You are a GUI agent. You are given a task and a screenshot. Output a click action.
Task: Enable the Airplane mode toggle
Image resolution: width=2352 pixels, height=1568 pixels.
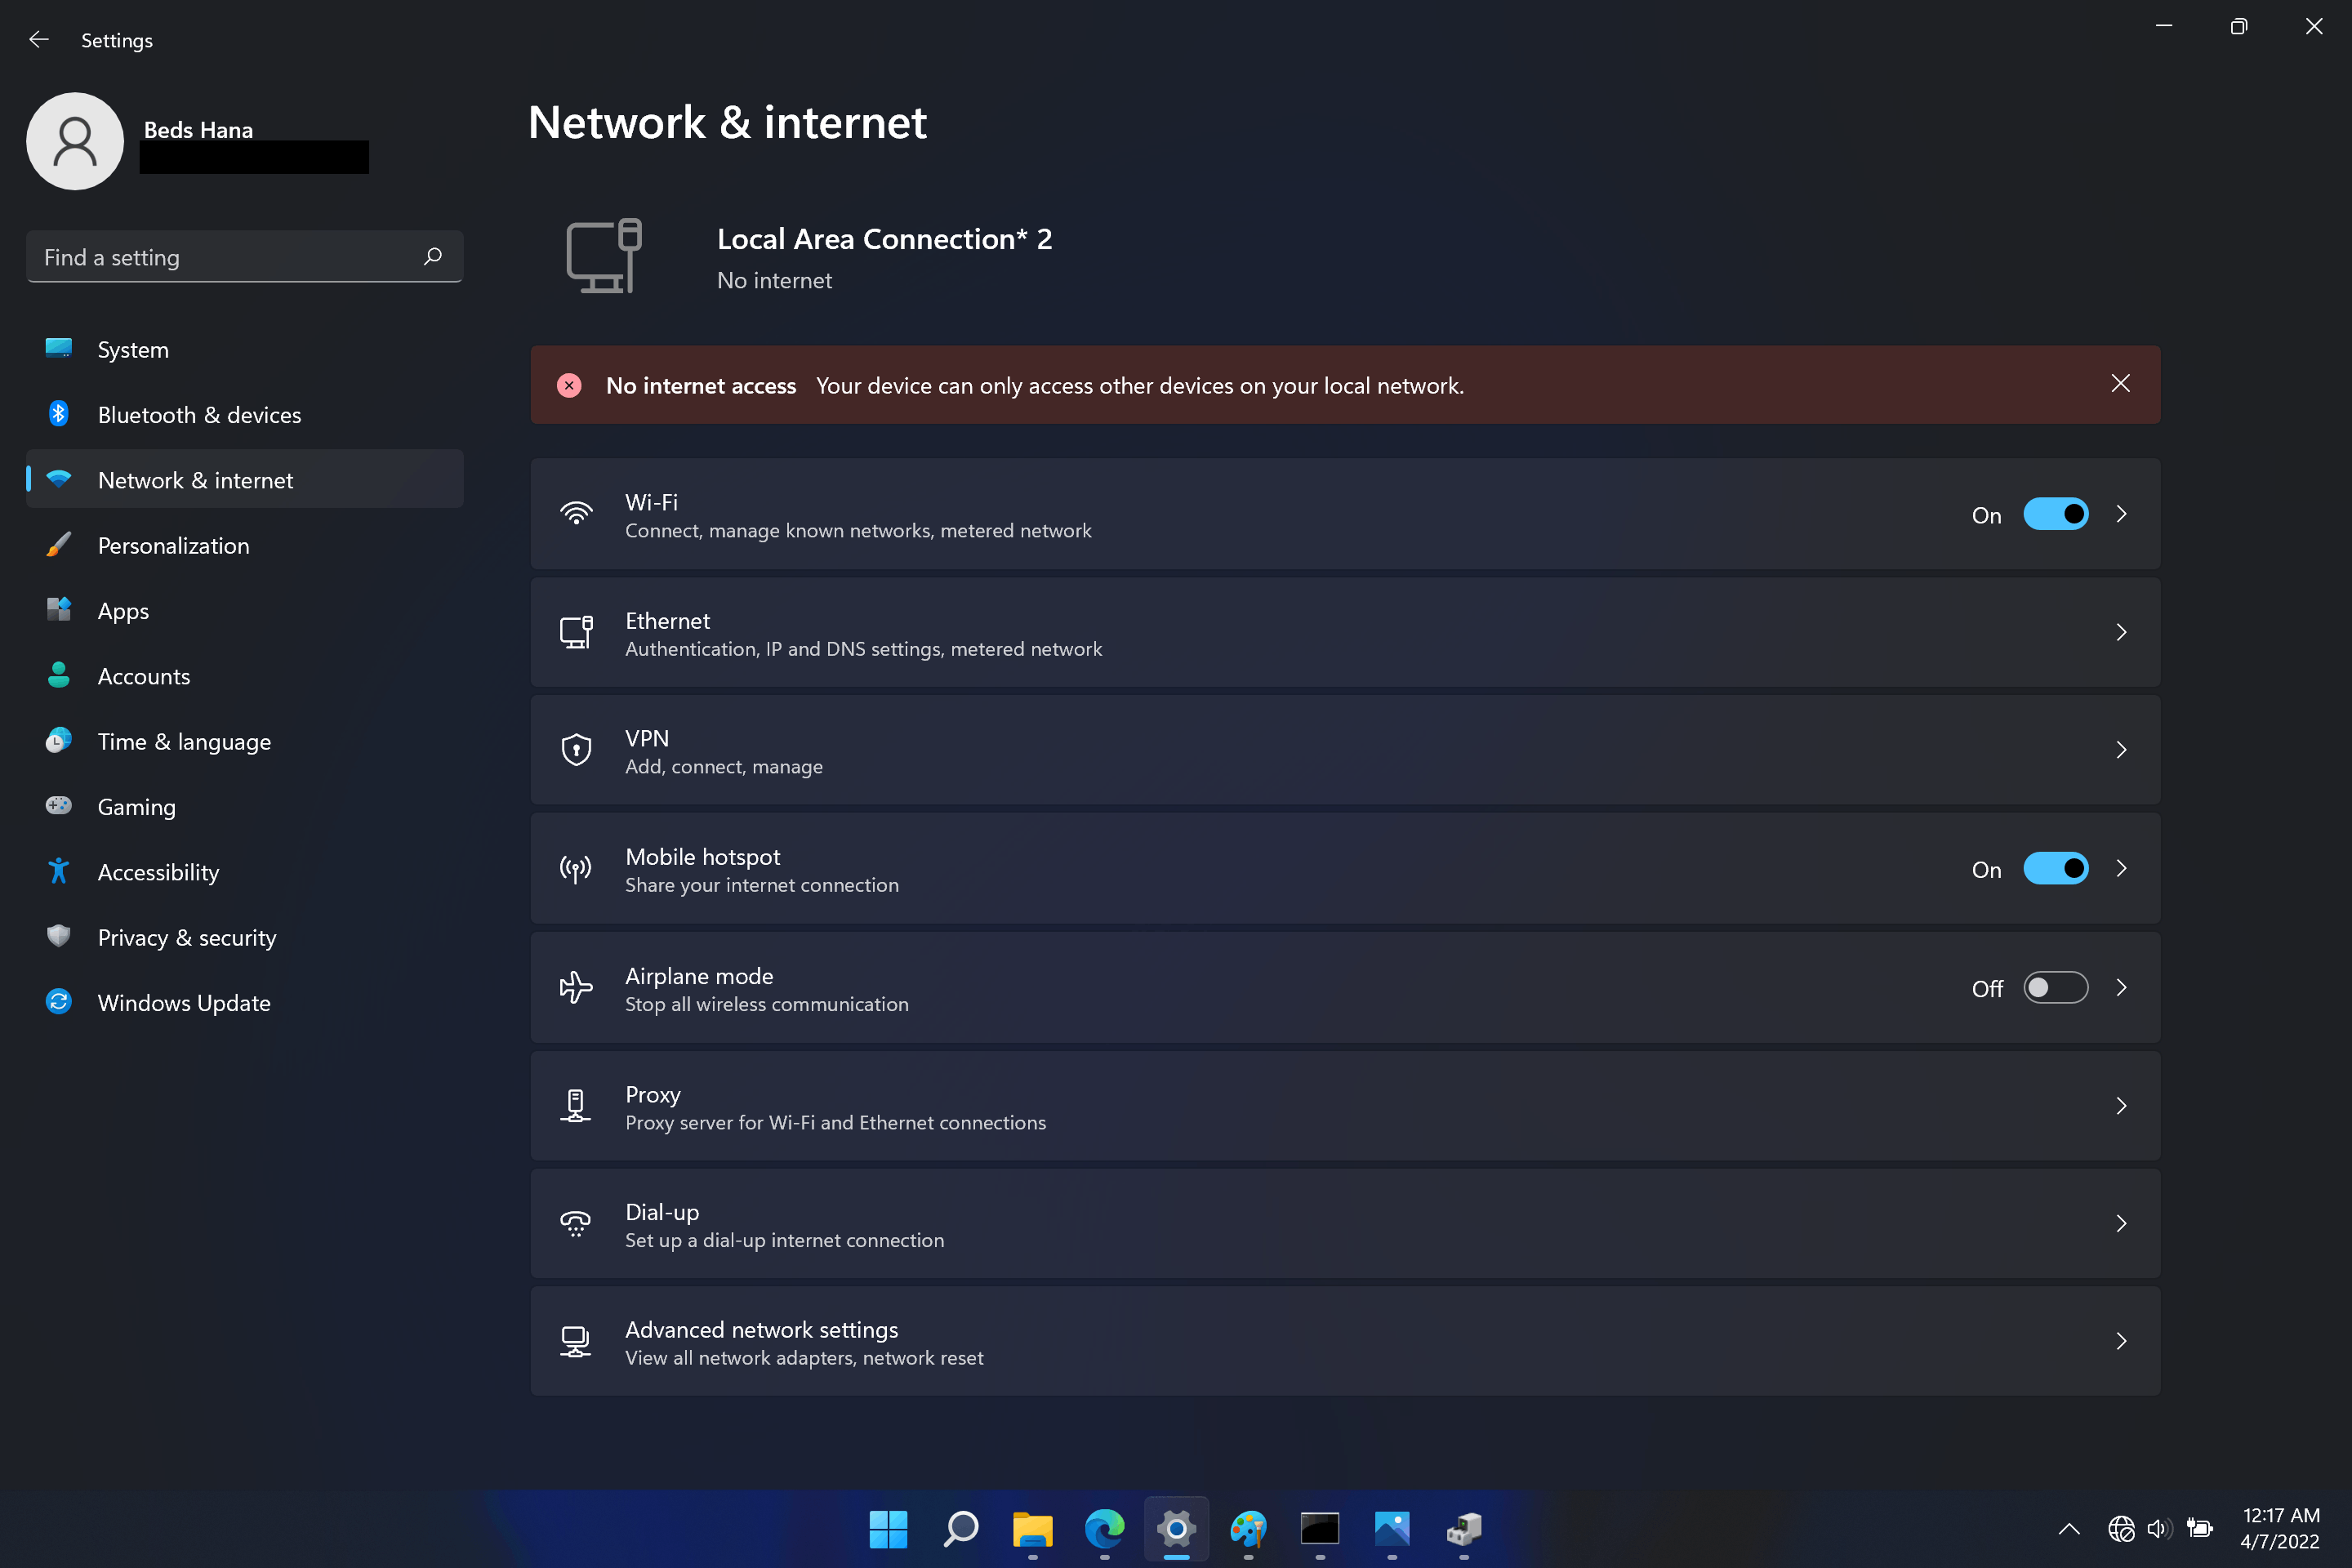[2055, 988]
